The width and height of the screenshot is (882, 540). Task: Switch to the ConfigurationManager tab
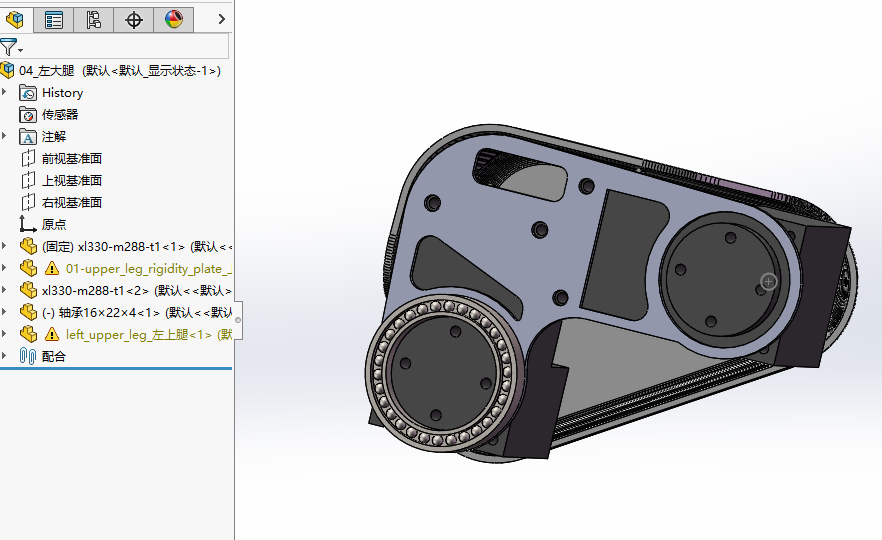coord(93,20)
